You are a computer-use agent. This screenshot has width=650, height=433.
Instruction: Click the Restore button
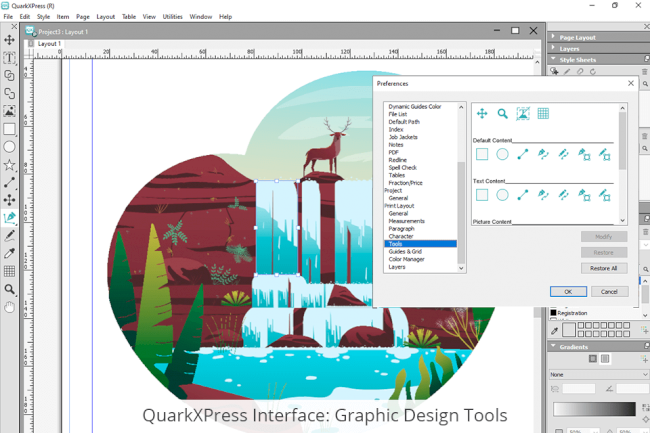604,252
